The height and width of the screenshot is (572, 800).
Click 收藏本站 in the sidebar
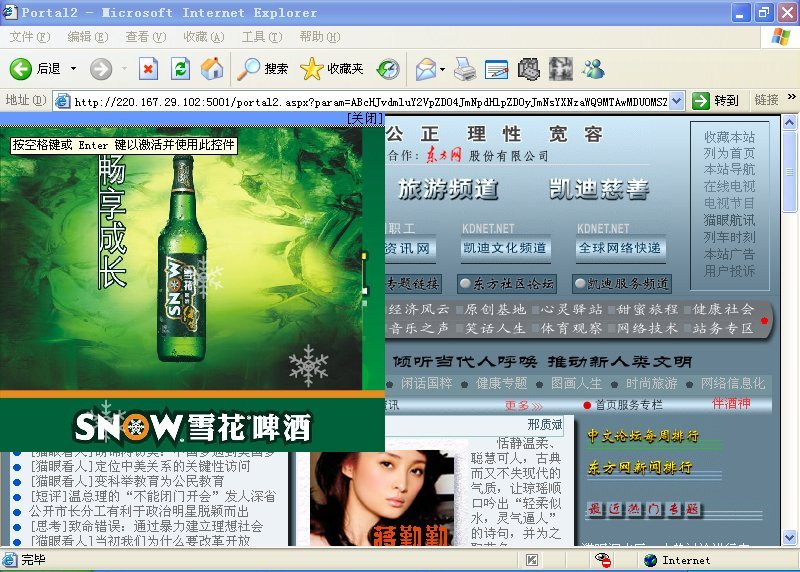click(x=729, y=137)
